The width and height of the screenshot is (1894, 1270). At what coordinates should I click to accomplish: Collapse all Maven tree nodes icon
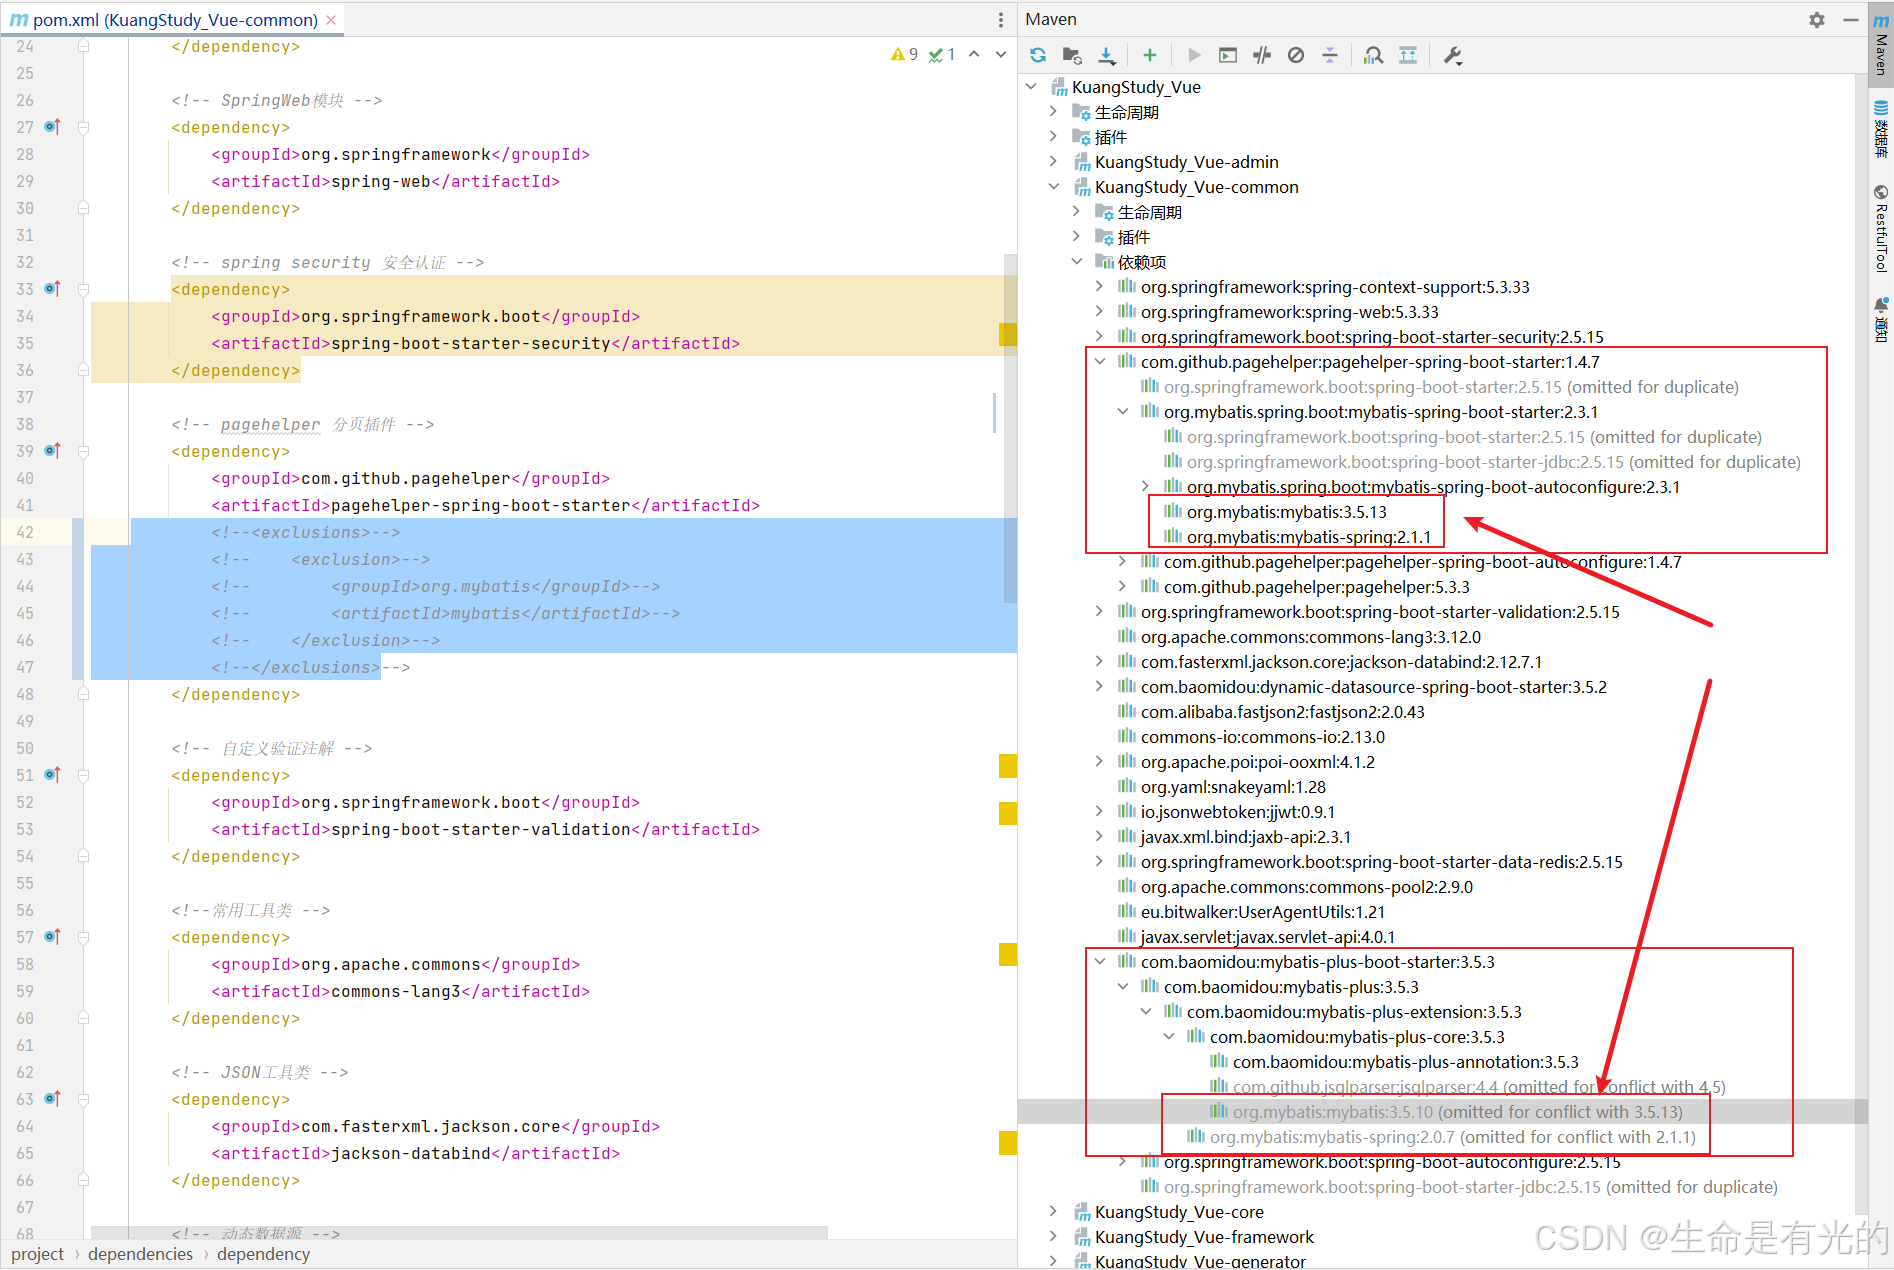click(1330, 55)
